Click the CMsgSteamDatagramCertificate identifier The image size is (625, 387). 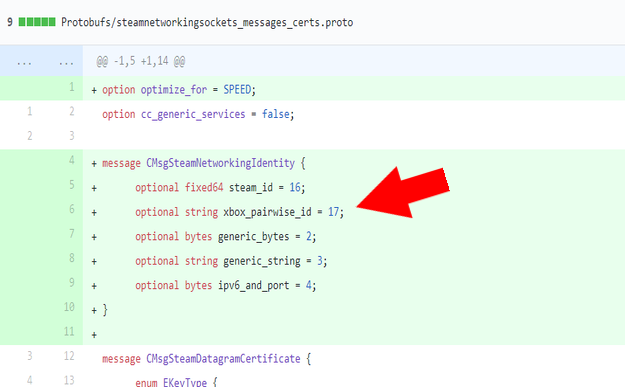pyautogui.click(x=223, y=359)
